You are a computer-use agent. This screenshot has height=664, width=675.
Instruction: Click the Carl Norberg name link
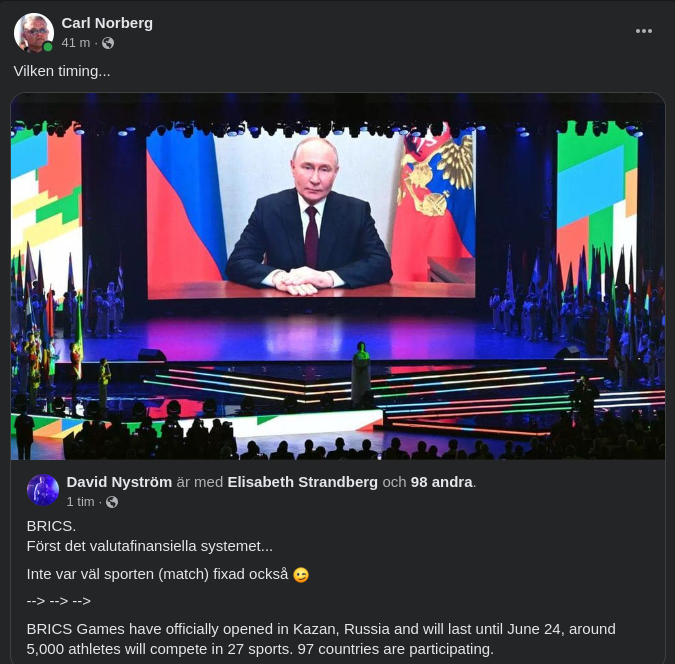tap(107, 23)
